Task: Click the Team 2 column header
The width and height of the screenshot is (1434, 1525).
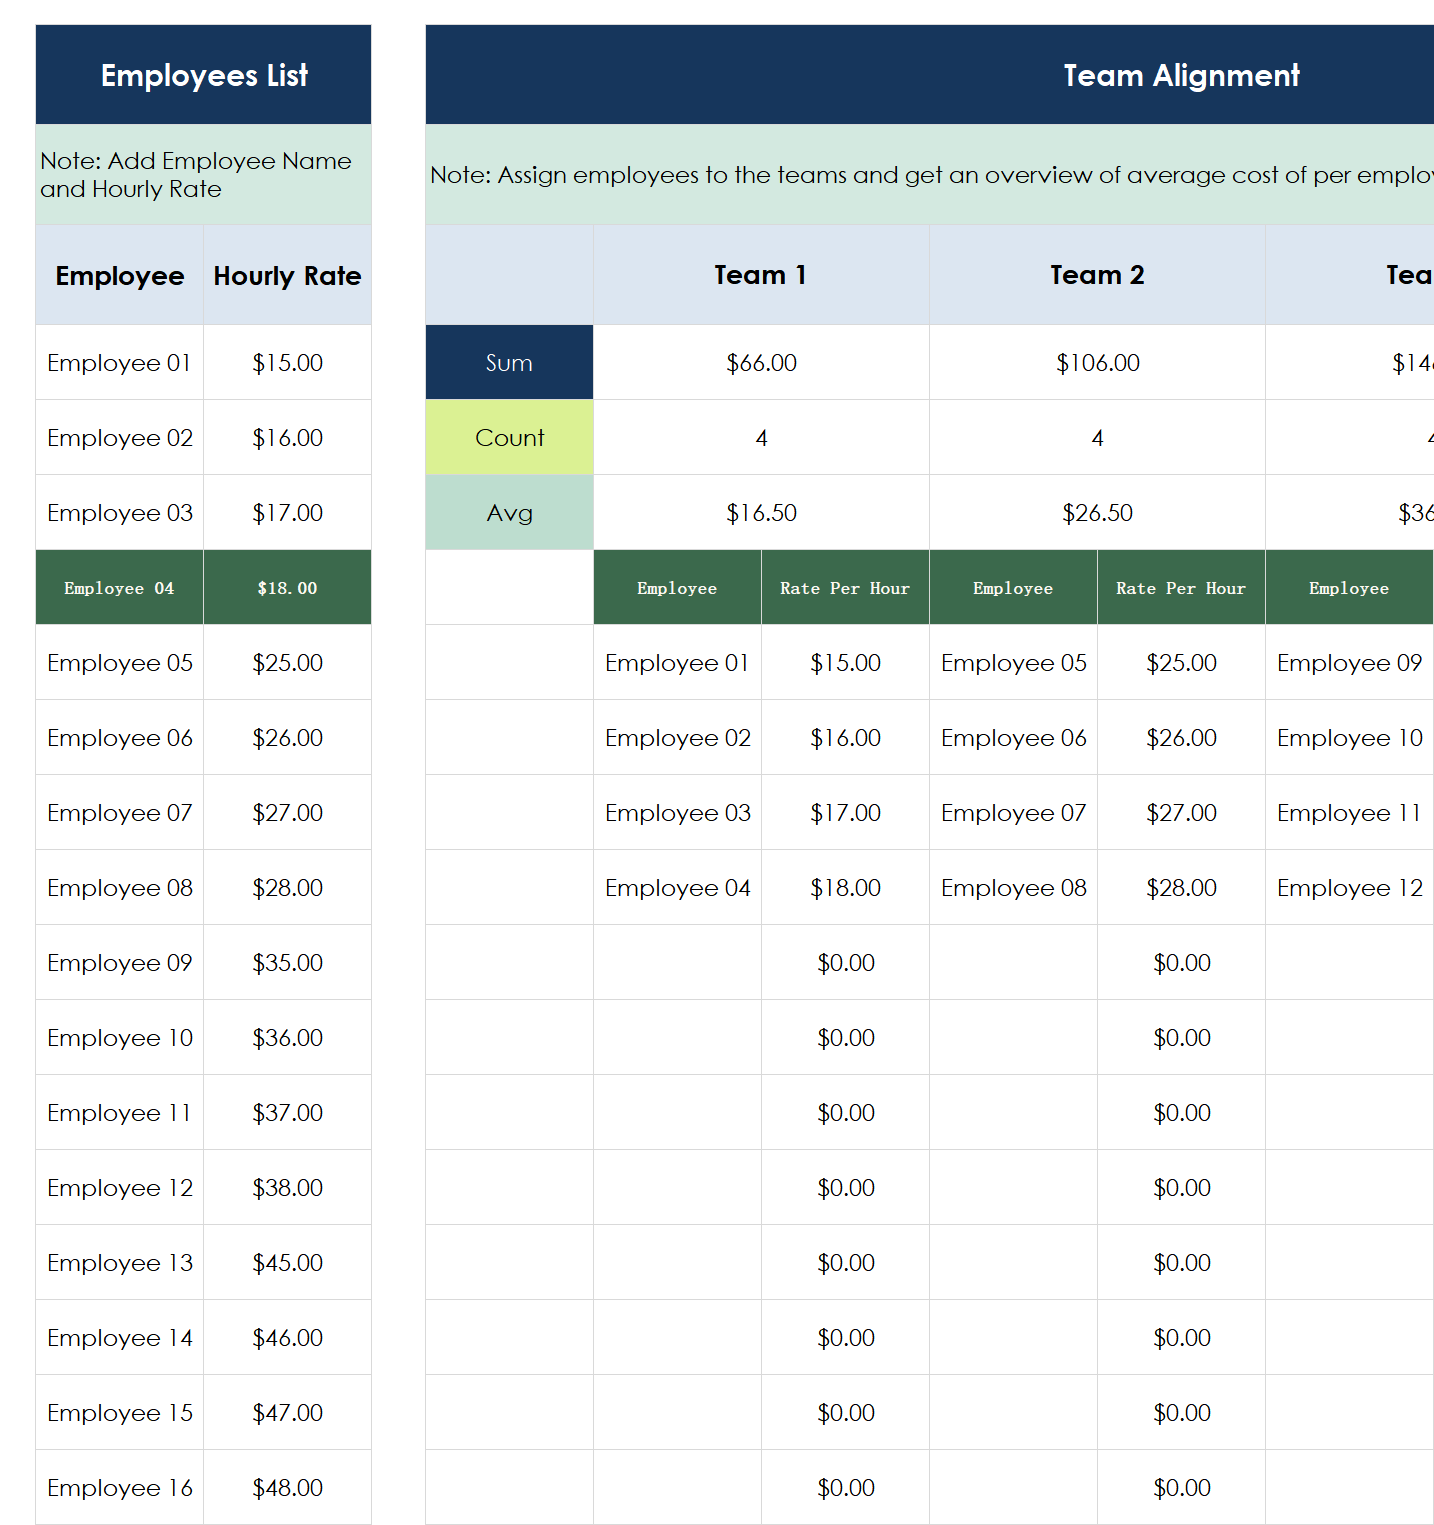Action: tap(1097, 275)
